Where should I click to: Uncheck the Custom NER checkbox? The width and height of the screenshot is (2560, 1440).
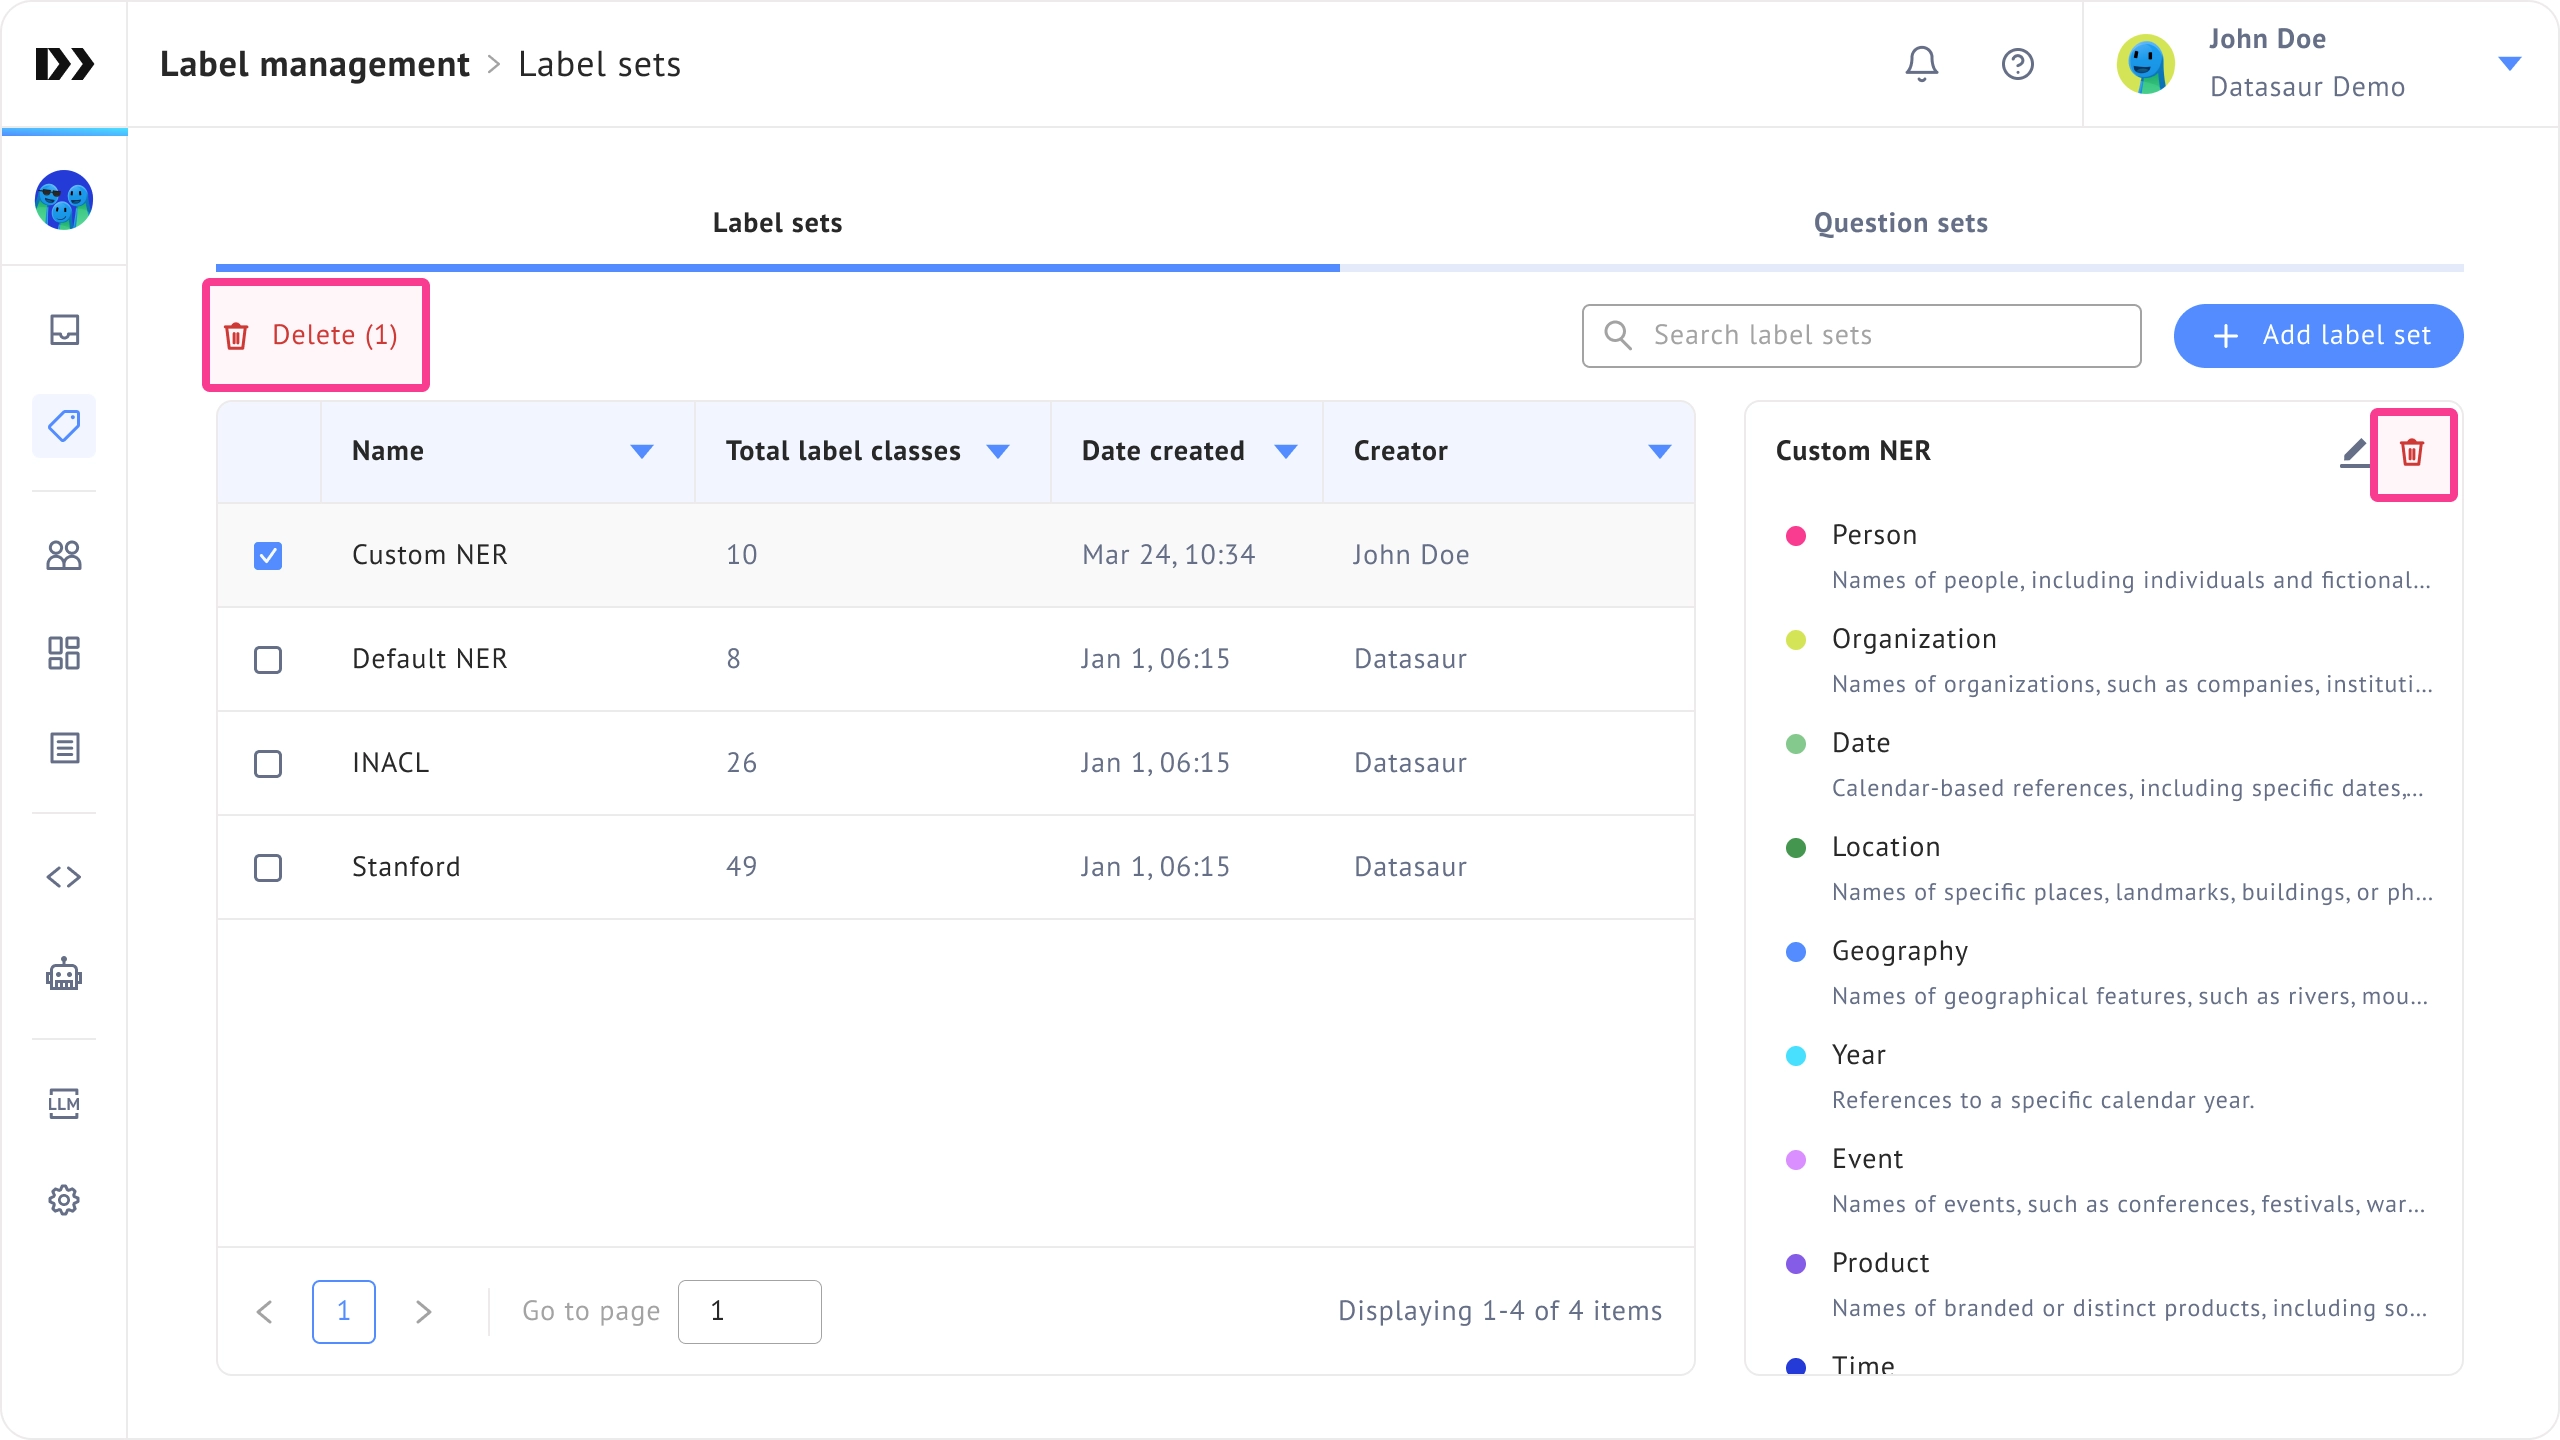tap(268, 556)
